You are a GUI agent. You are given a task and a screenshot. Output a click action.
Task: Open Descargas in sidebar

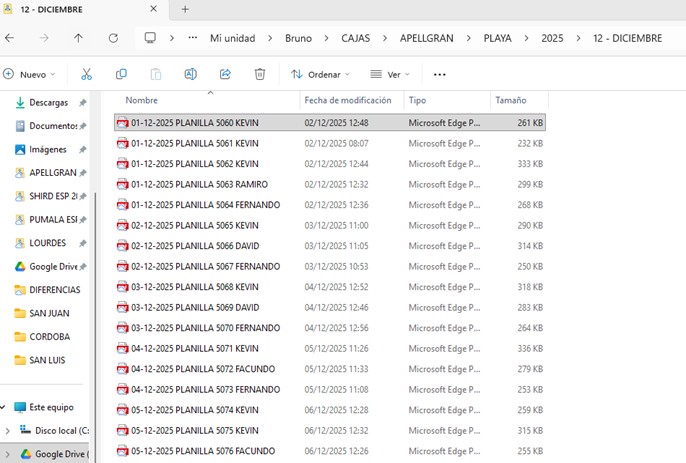point(48,102)
